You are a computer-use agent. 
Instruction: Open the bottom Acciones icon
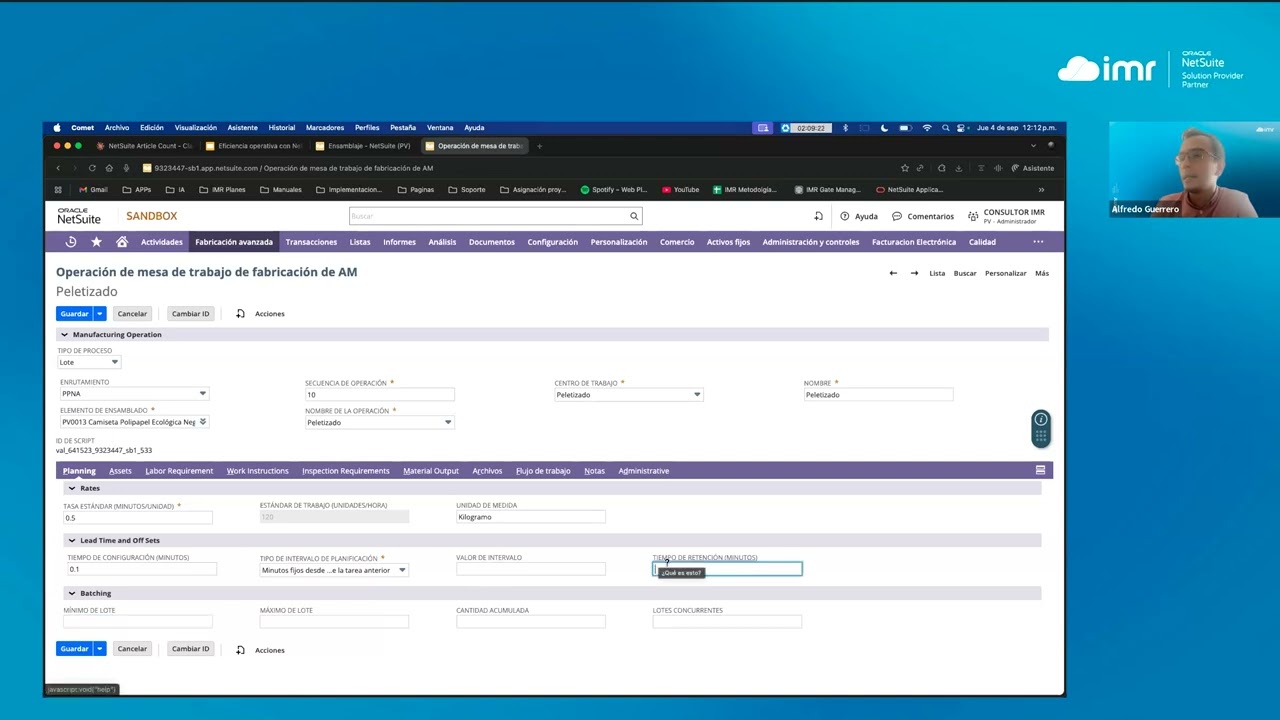pyautogui.click(x=241, y=650)
